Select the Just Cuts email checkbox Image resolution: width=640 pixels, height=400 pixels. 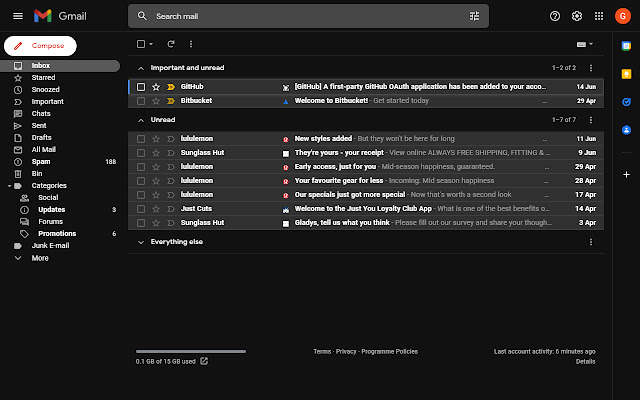click(141, 208)
